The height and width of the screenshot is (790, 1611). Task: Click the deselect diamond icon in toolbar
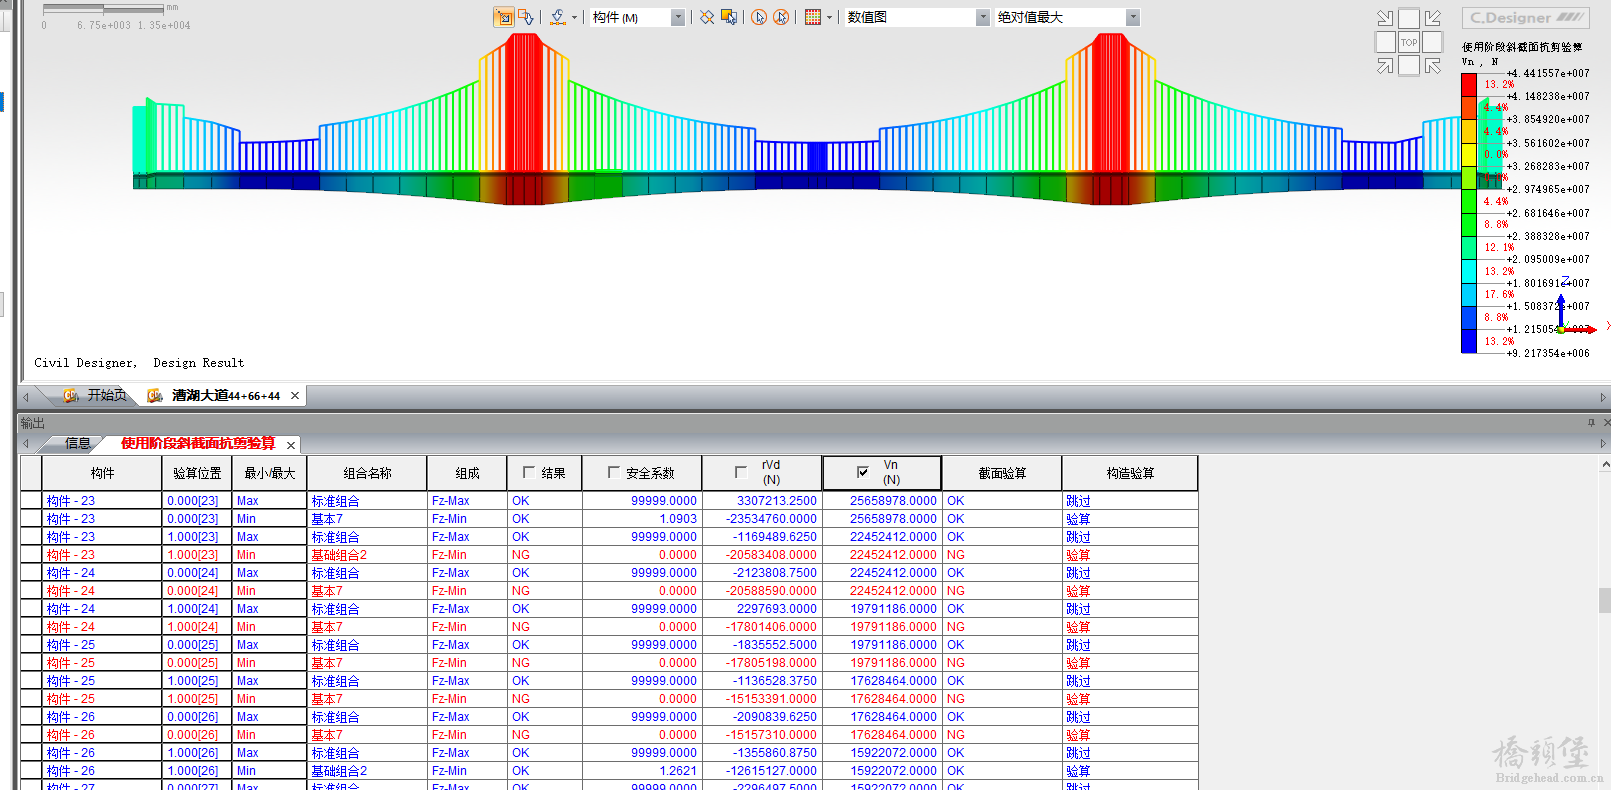pyautogui.click(x=707, y=17)
